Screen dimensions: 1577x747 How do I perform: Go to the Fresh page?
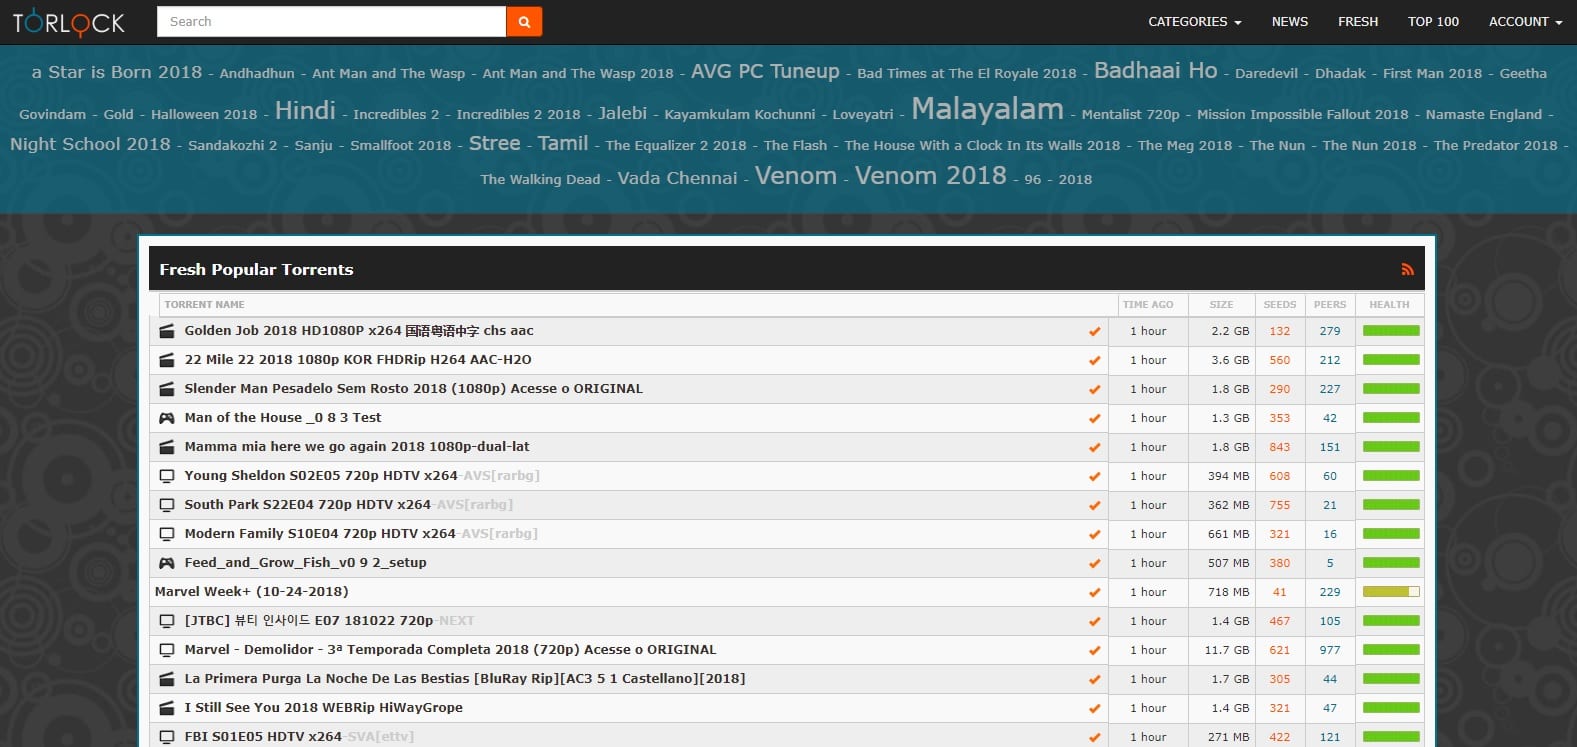coord(1357,21)
